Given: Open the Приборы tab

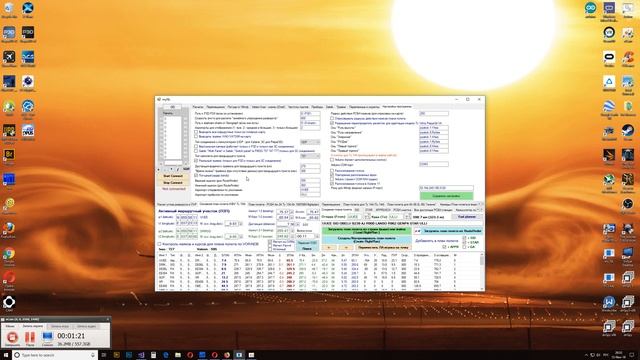Looking at the screenshot, I should pyautogui.click(x=317, y=107).
